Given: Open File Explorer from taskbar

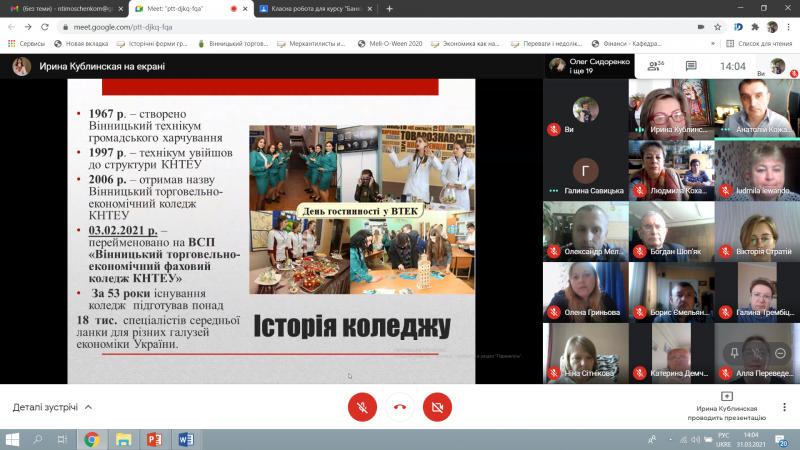Looking at the screenshot, I should click(123, 439).
